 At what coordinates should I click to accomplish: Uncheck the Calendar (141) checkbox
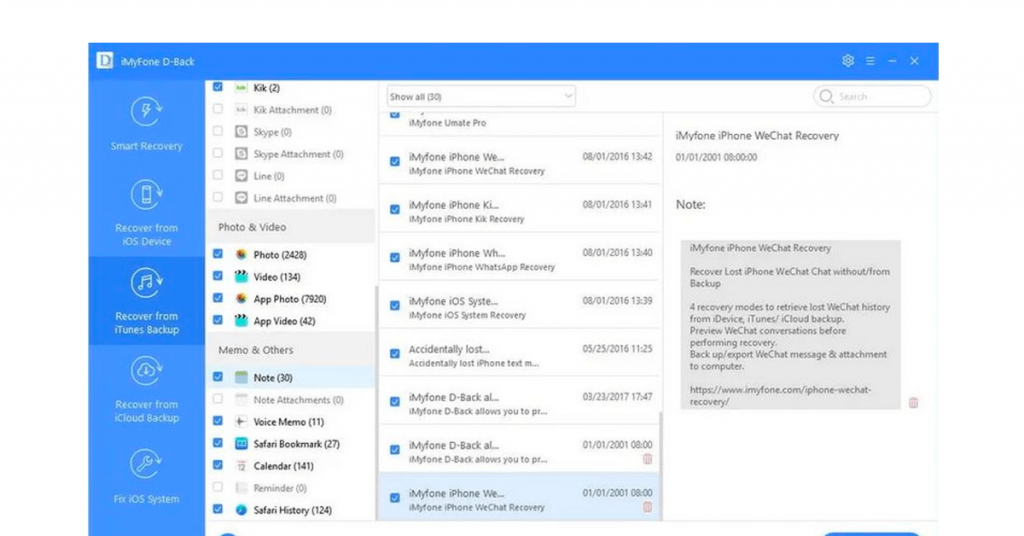tap(218, 465)
